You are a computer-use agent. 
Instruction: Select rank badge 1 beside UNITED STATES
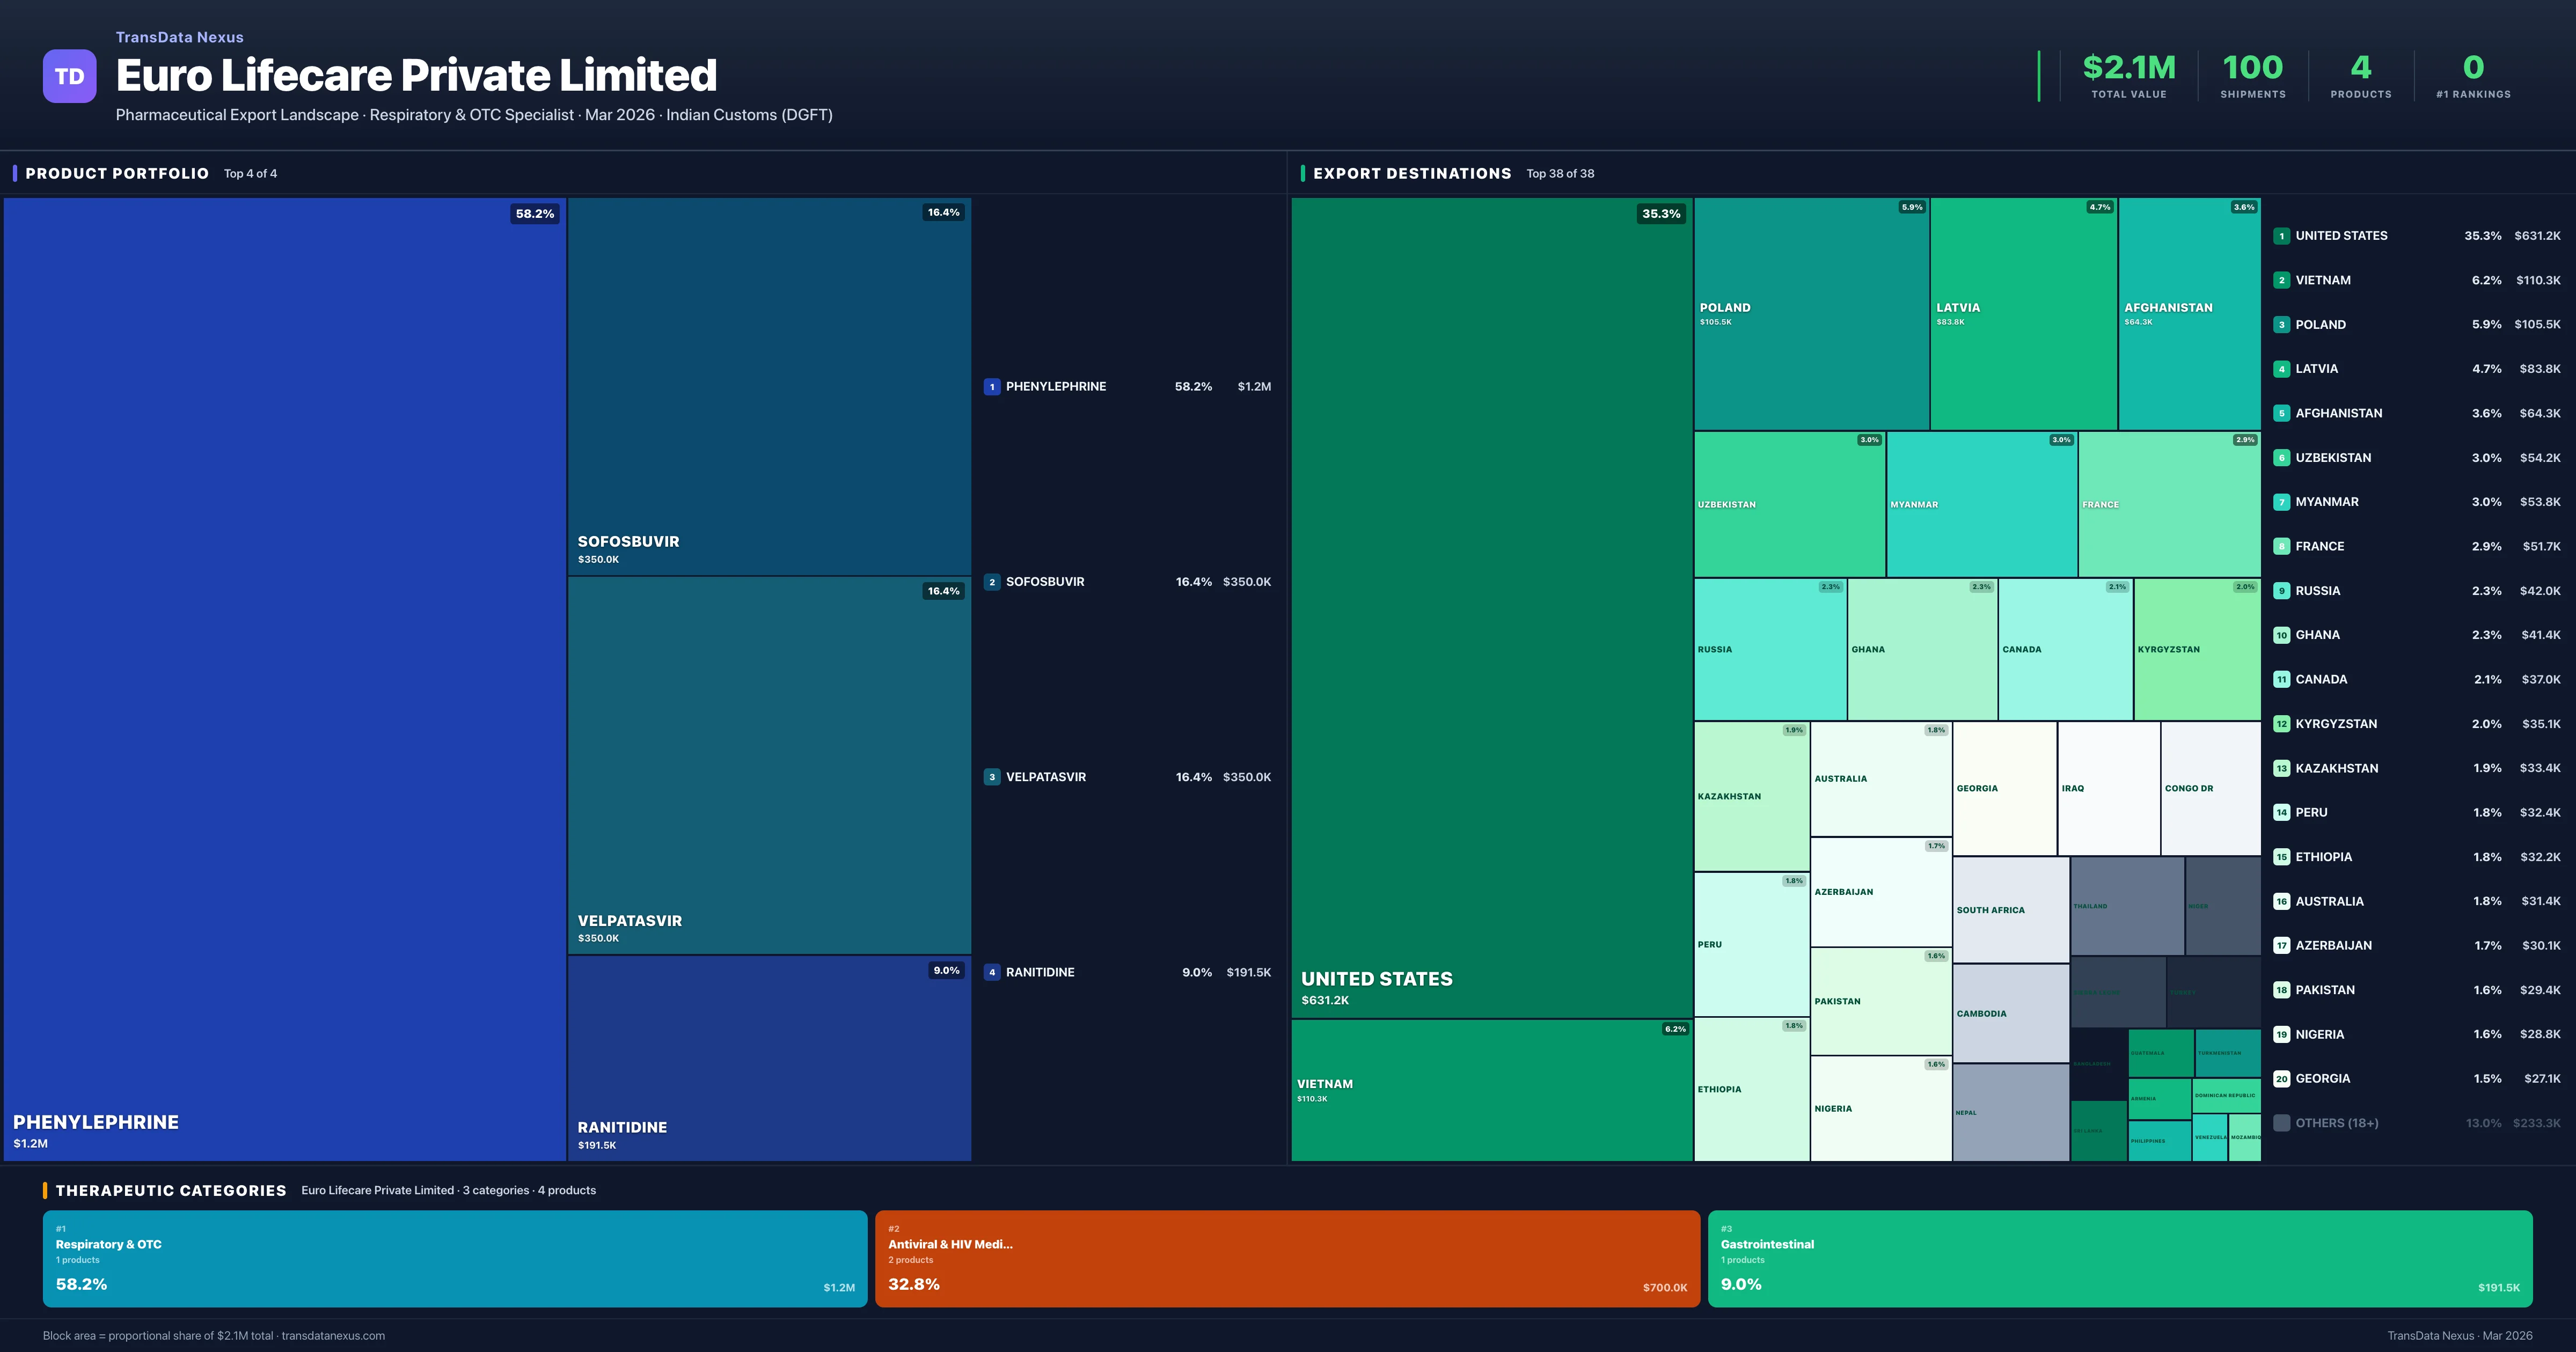(2281, 235)
